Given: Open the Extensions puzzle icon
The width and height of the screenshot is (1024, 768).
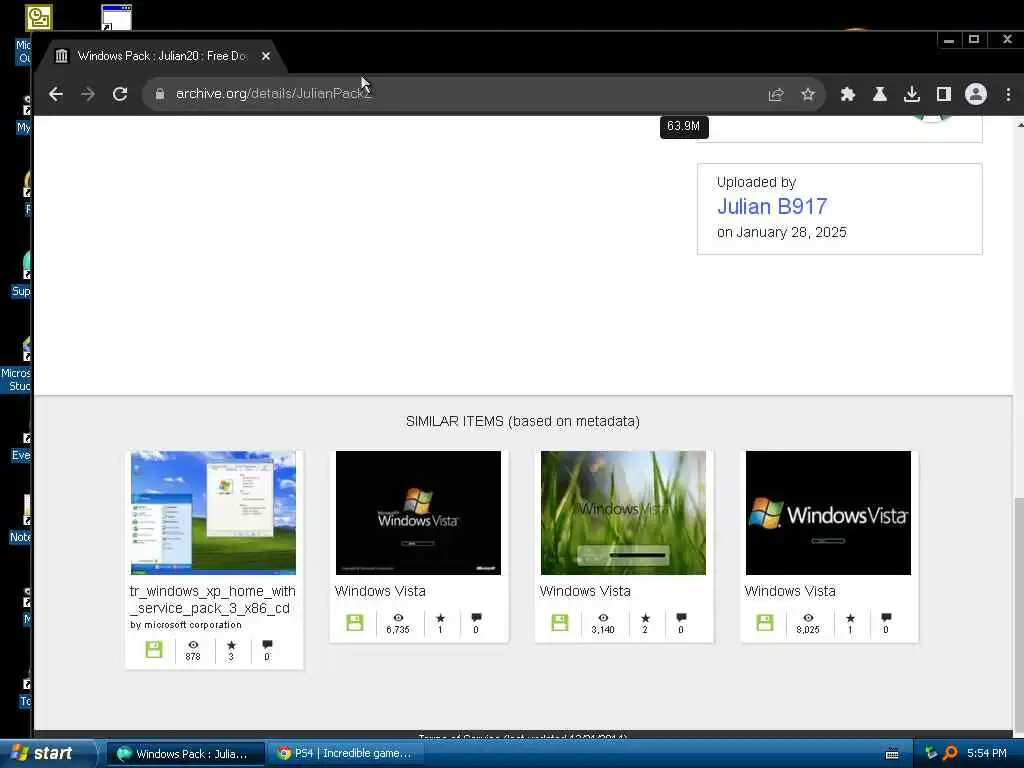Looking at the screenshot, I should (848, 95).
